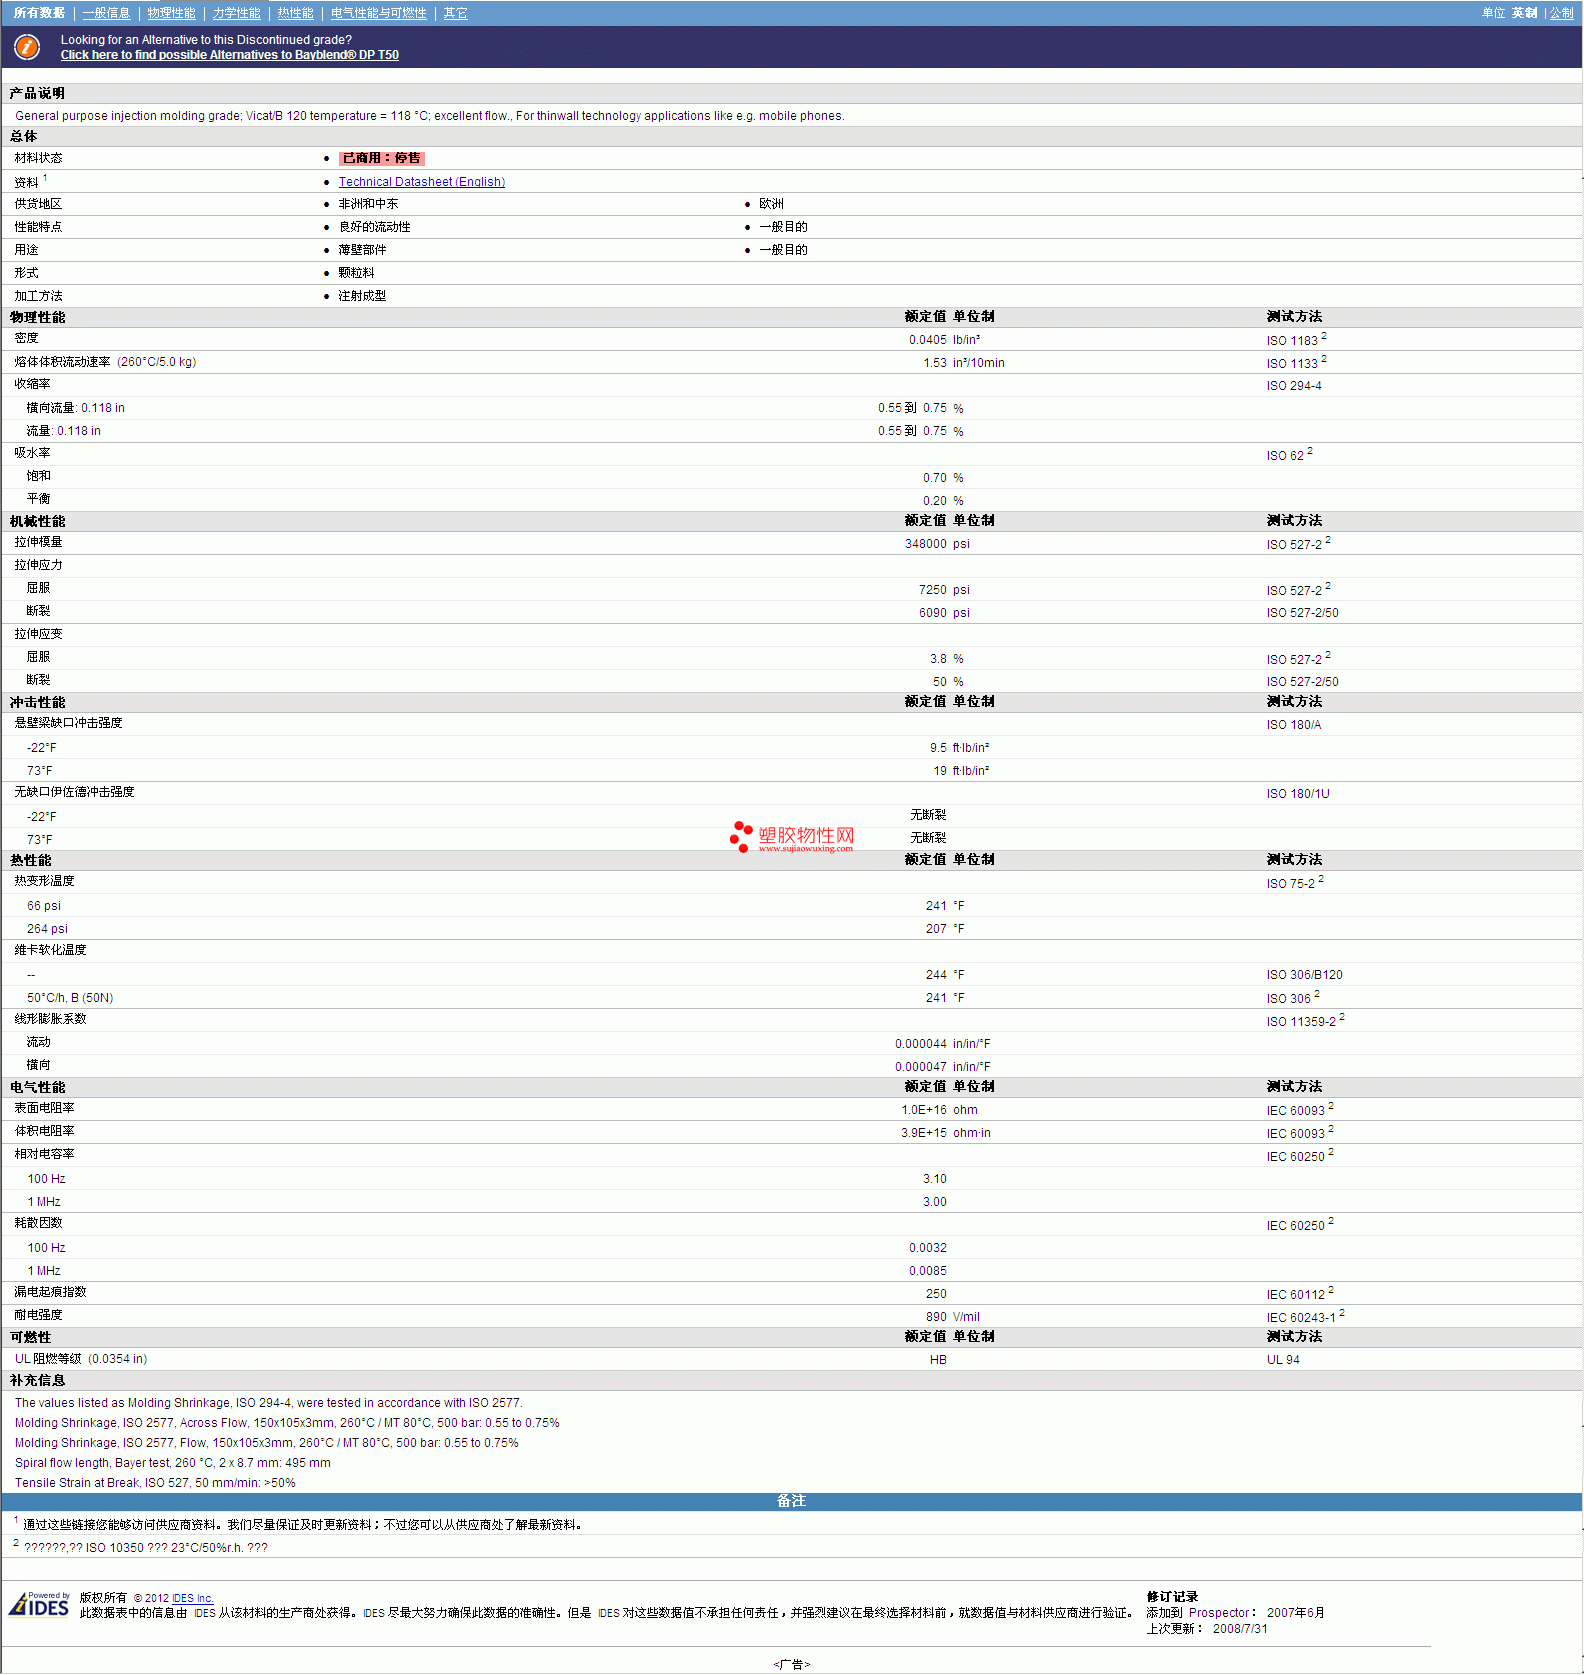The width and height of the screenshot is (1584, 1675).
Task: Select the 英制 unit option
Action: click(1524, 13)
